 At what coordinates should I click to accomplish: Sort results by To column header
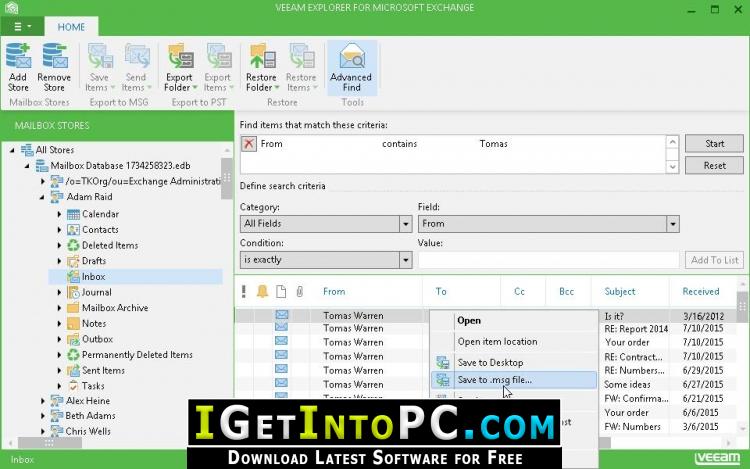pos(441,292)
